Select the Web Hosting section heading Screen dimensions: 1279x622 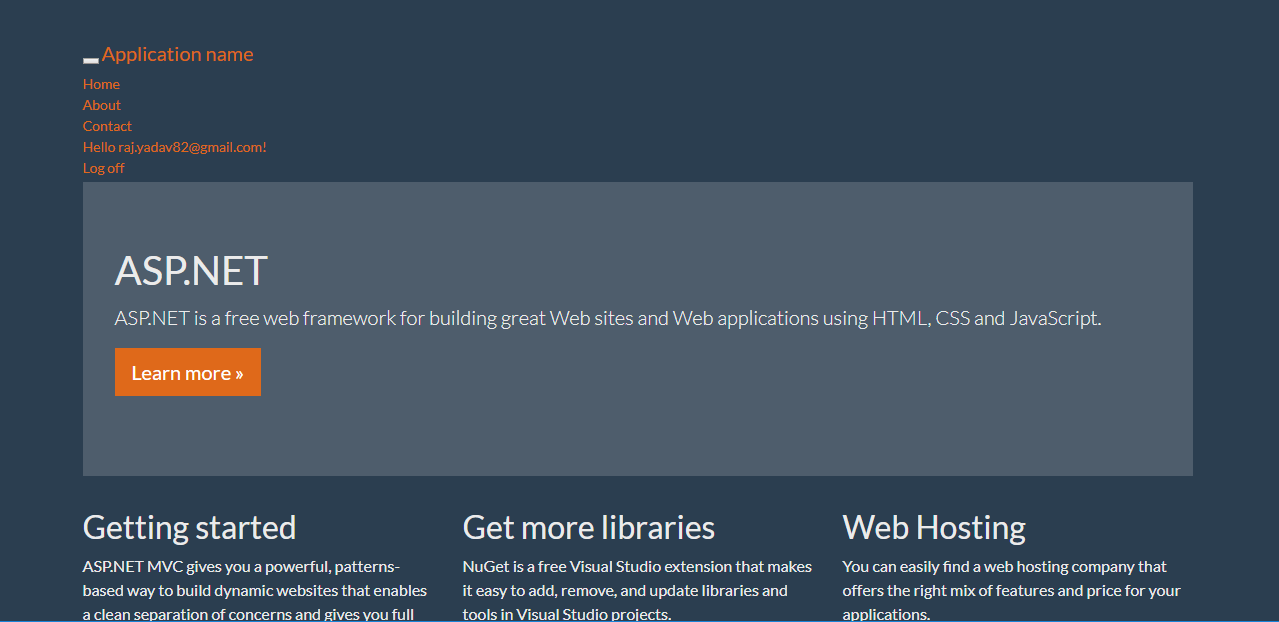[933, 527]
